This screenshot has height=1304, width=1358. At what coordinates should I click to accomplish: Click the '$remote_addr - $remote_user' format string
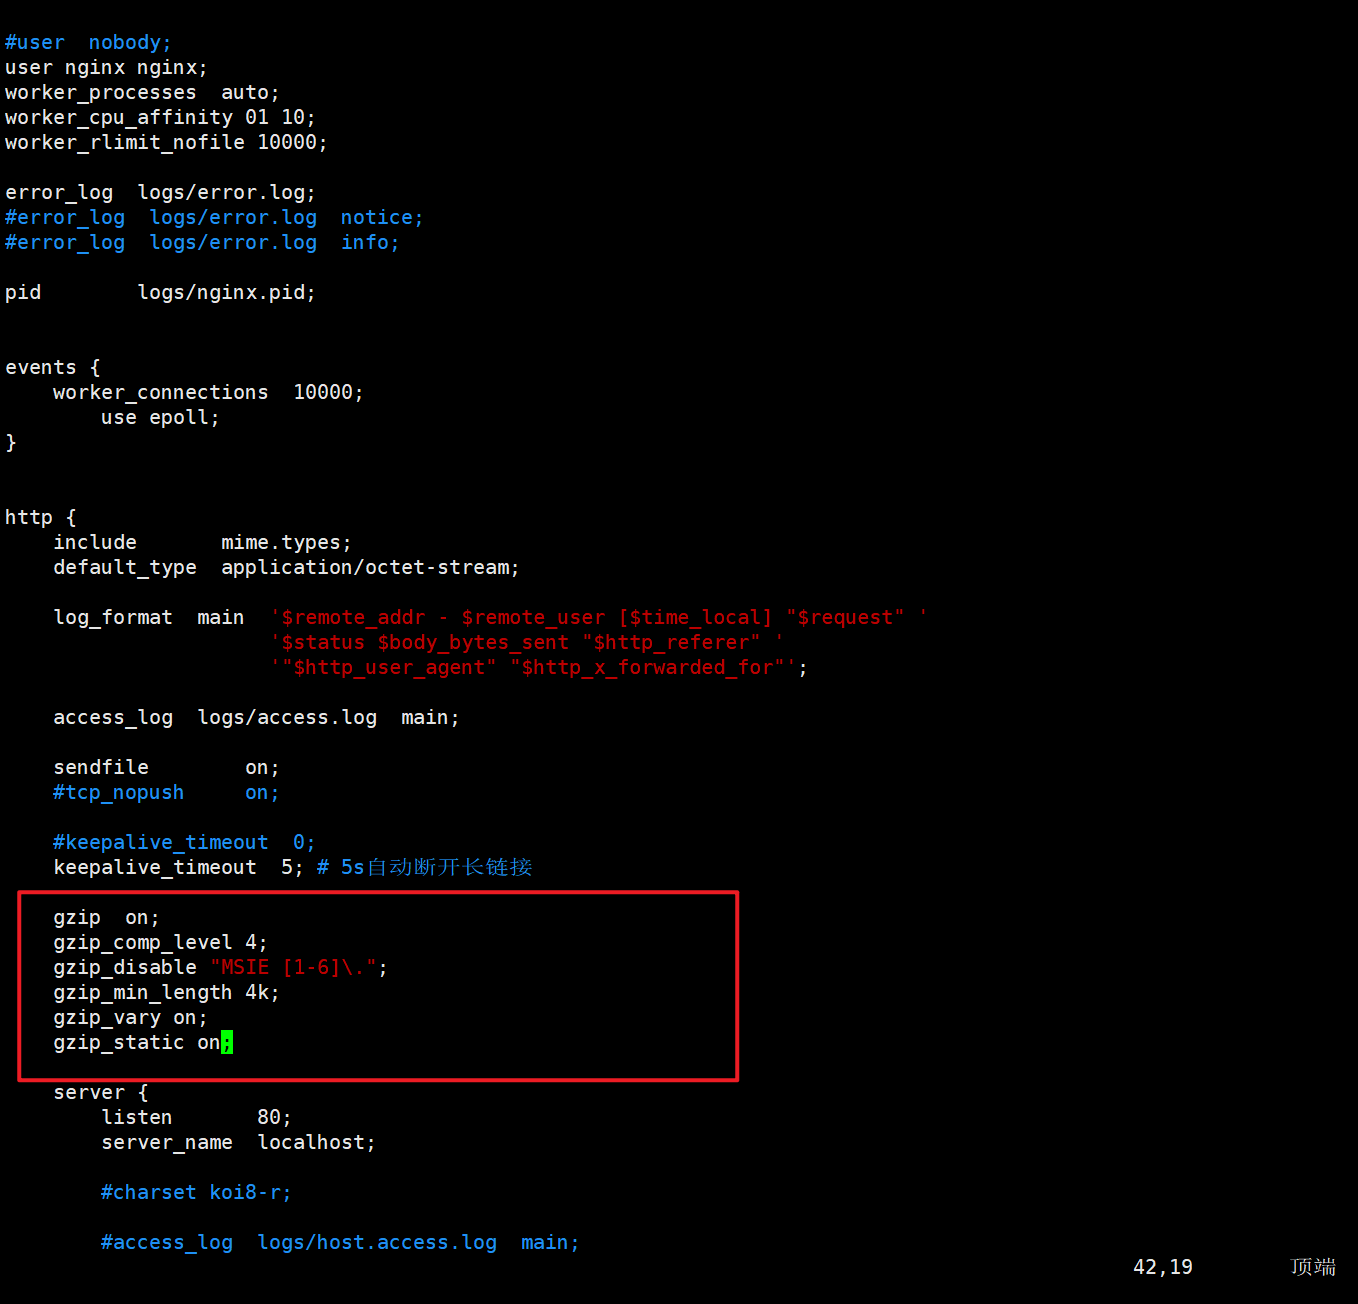tap(598, 618)
